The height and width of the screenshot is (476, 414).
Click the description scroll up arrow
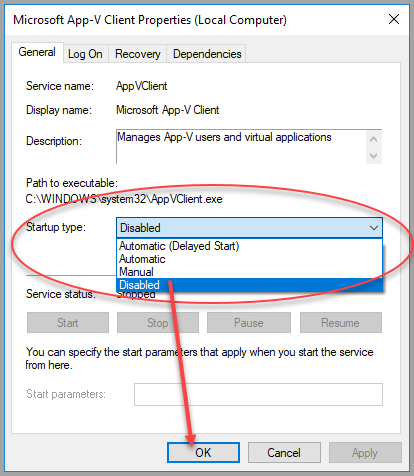[374, 139]
